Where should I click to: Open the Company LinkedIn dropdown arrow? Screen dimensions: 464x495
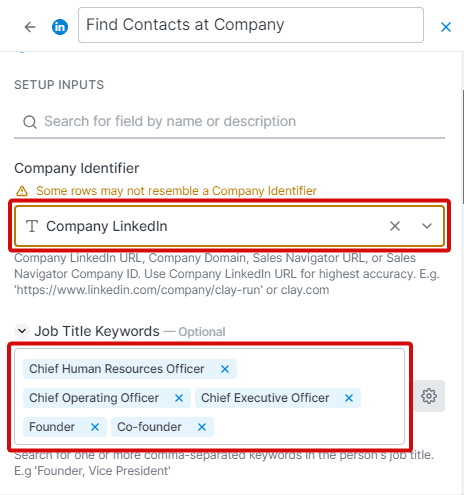click(x=427, y=226)
